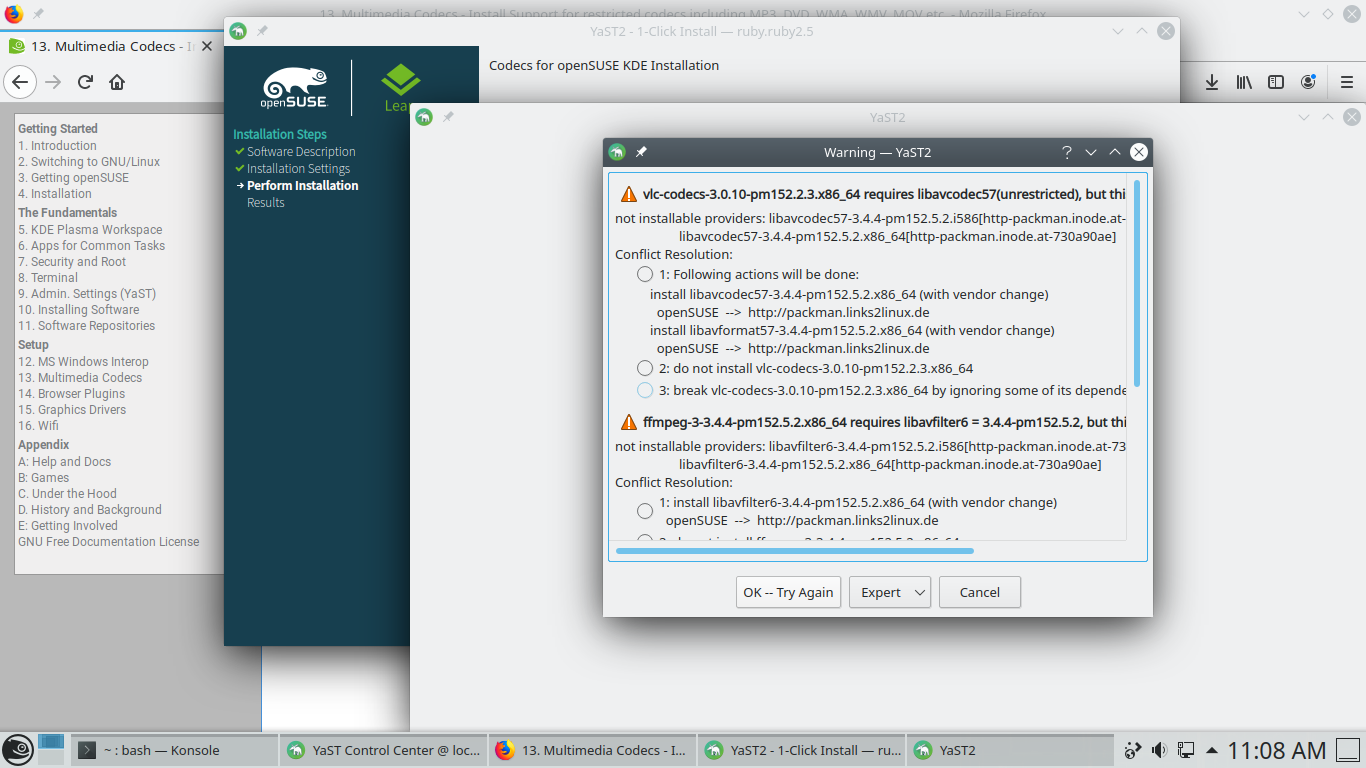
Task: Click minimize chevron on Warning dialog titlebar
Action: (x=1091, y=152)
